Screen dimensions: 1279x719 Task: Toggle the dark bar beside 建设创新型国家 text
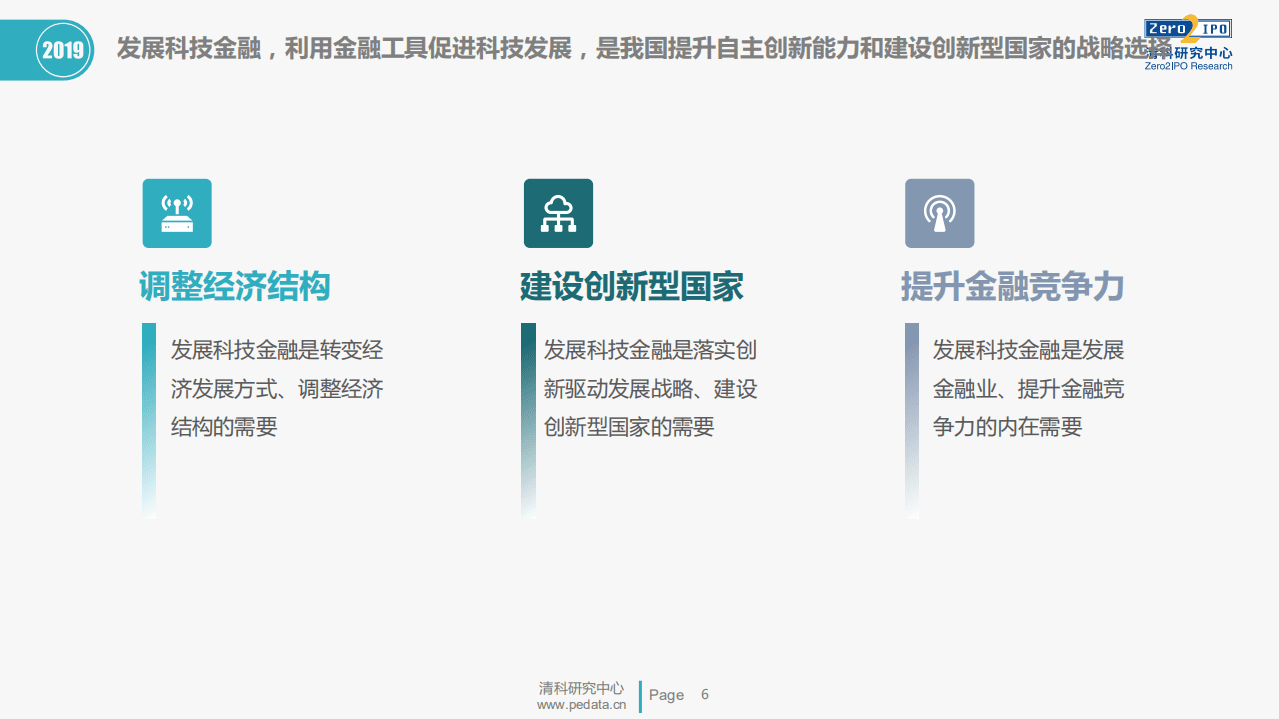click(x=528, y=418)
